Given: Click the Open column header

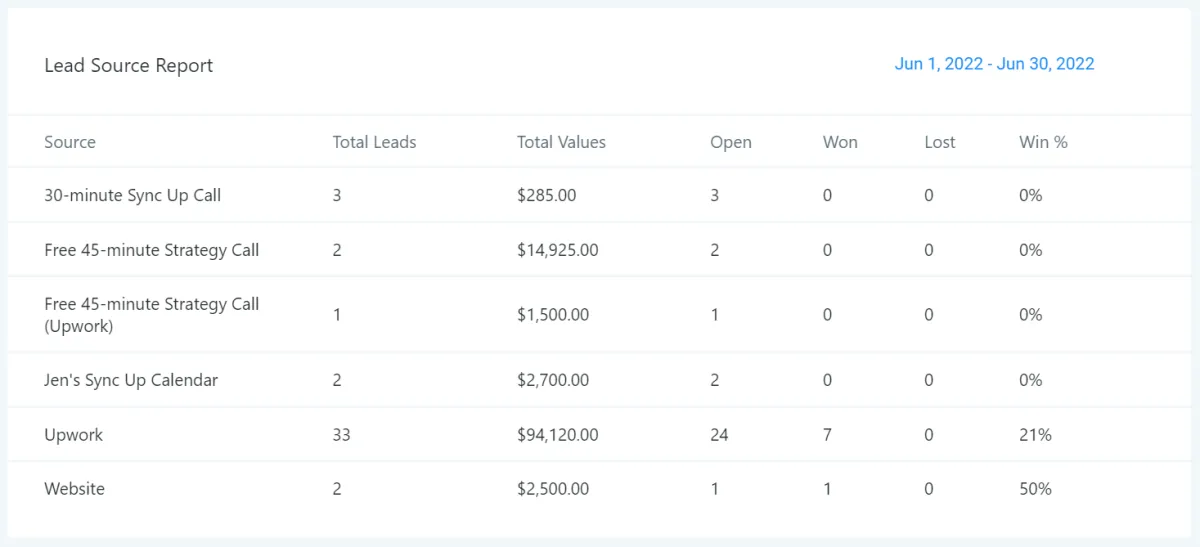Looking at the screenshot, I should tap(730, 142).
